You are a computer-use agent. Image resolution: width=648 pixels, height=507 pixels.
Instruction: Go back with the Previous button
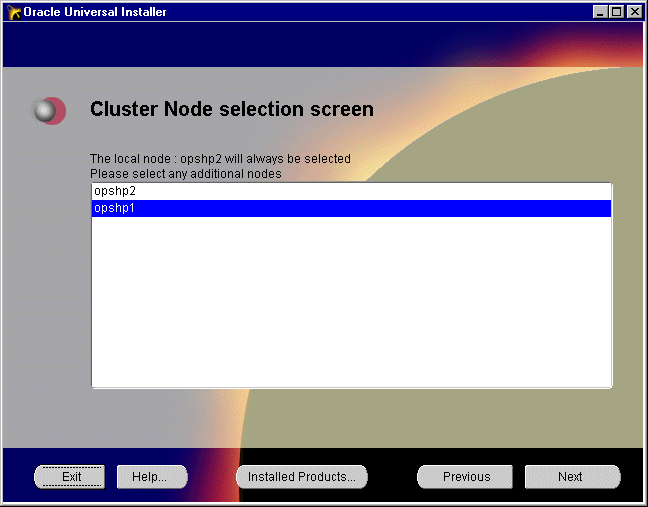click(465, 477)
